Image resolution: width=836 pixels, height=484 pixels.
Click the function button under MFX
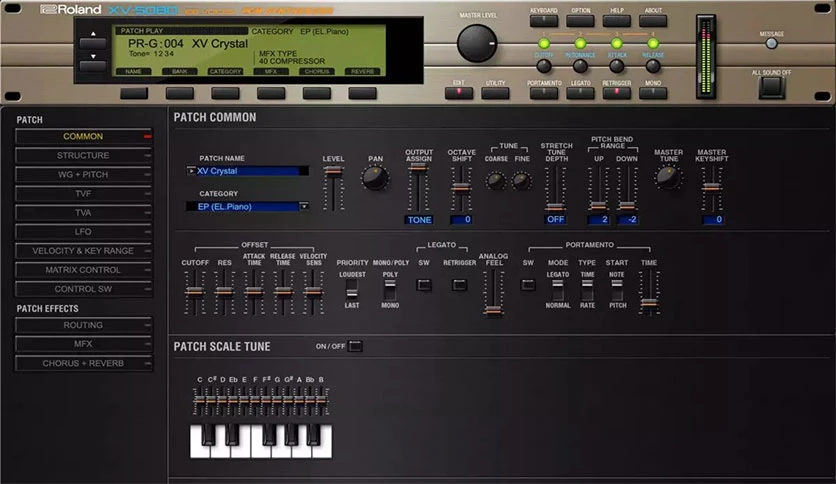point(271,93)
